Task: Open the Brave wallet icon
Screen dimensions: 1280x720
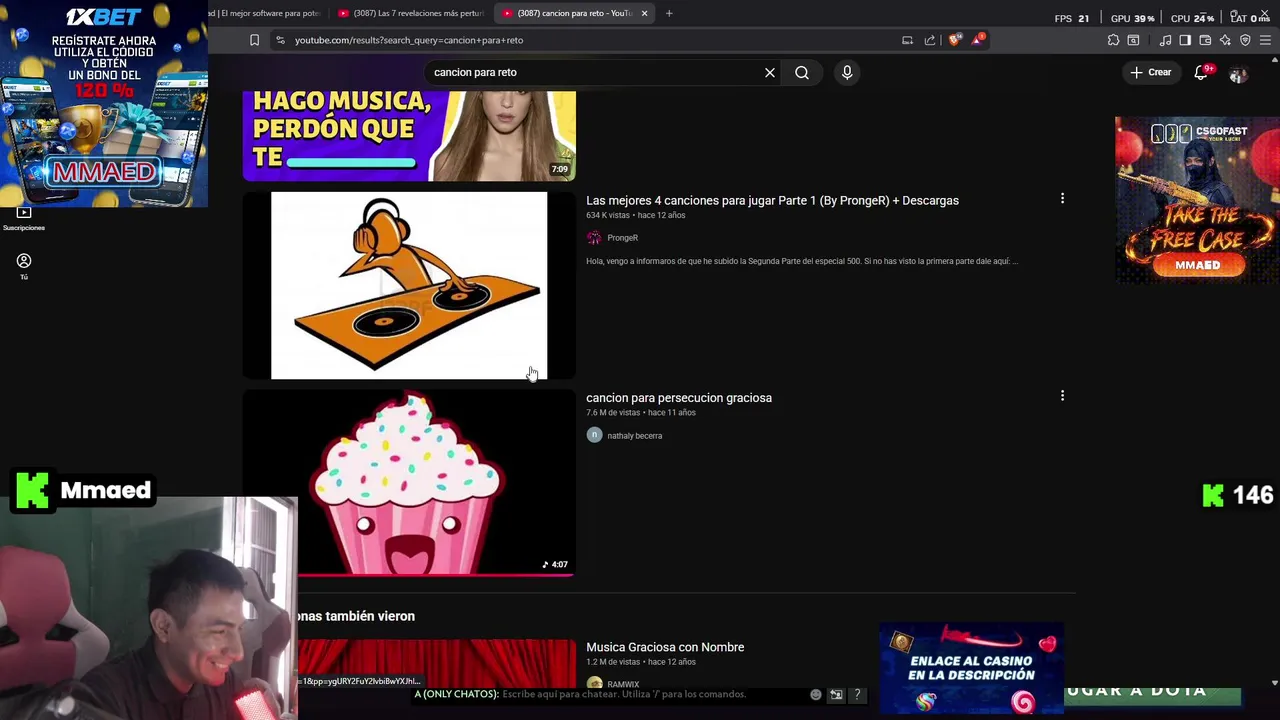Action: 1205,40
